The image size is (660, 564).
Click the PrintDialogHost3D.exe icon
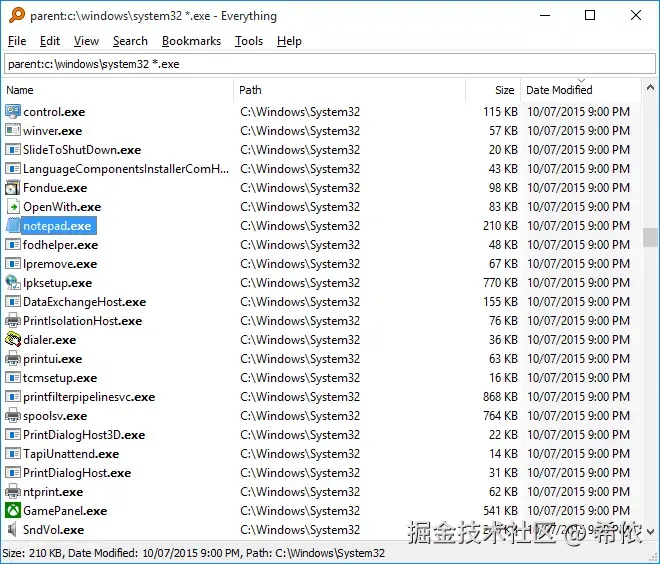coord(13,435)
